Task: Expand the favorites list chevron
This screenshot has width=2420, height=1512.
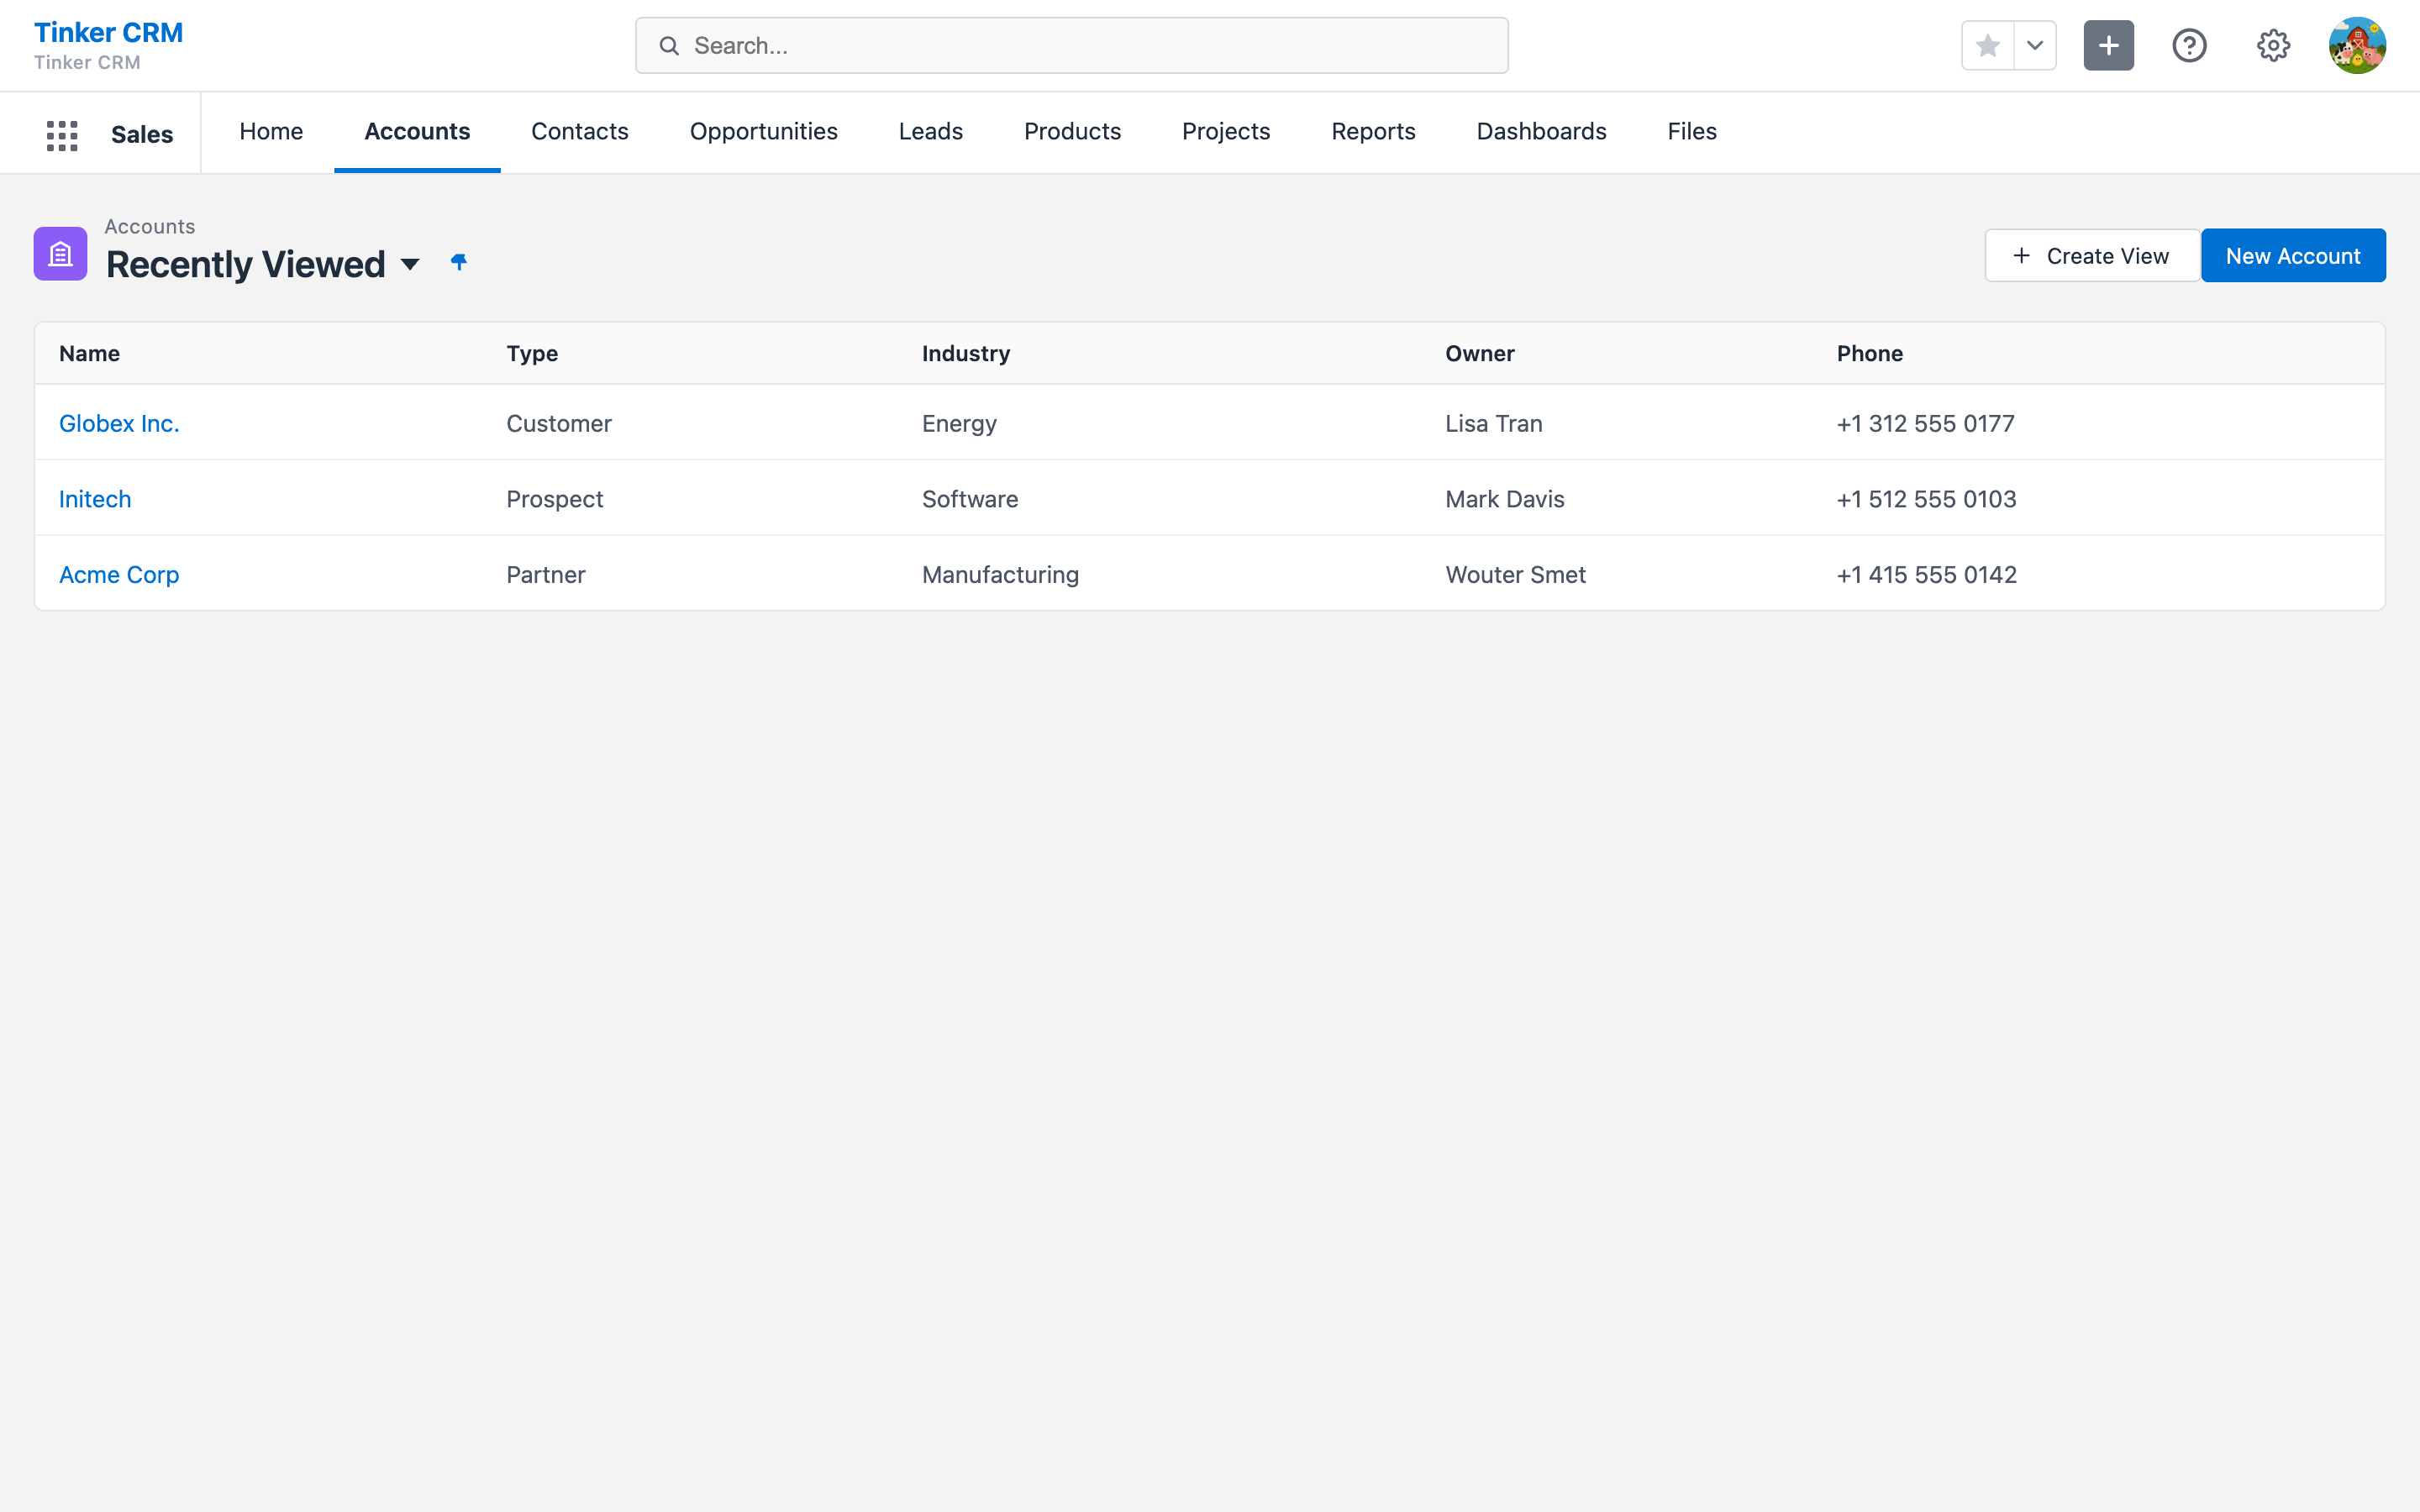Action: coord(2035,46)
